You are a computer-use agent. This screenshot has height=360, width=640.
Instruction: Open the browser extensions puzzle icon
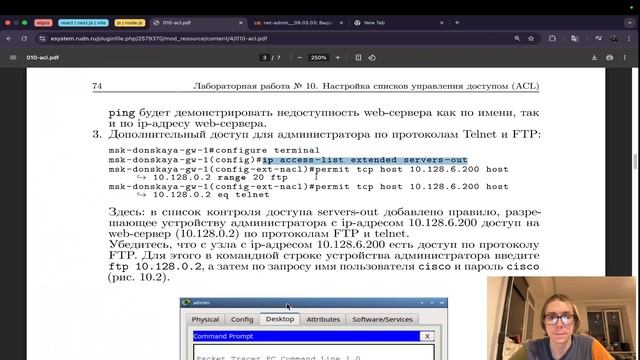point(552,38)
